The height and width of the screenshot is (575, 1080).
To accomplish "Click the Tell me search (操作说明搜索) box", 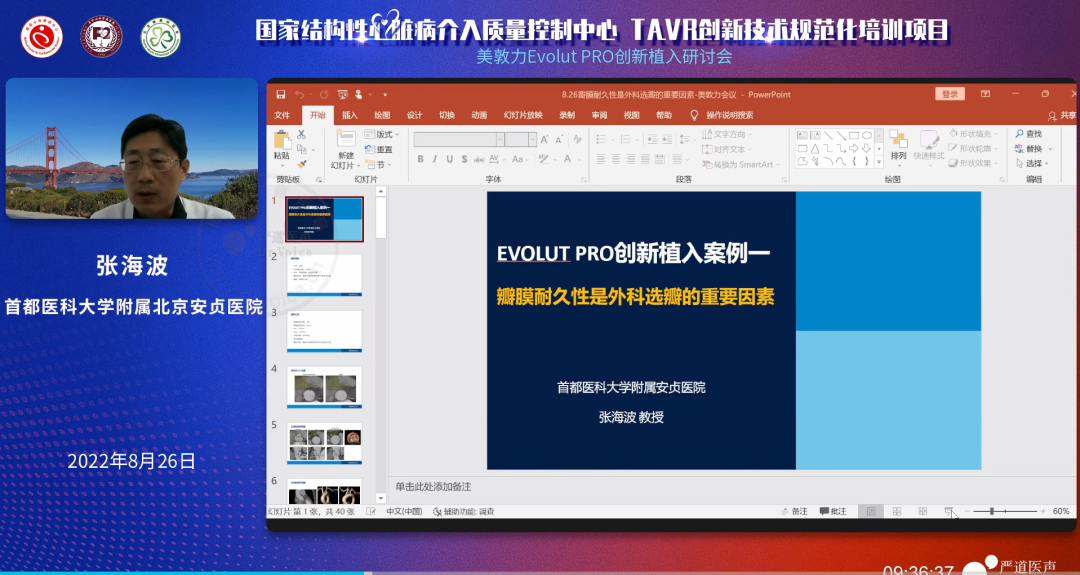I will point(722,115).
